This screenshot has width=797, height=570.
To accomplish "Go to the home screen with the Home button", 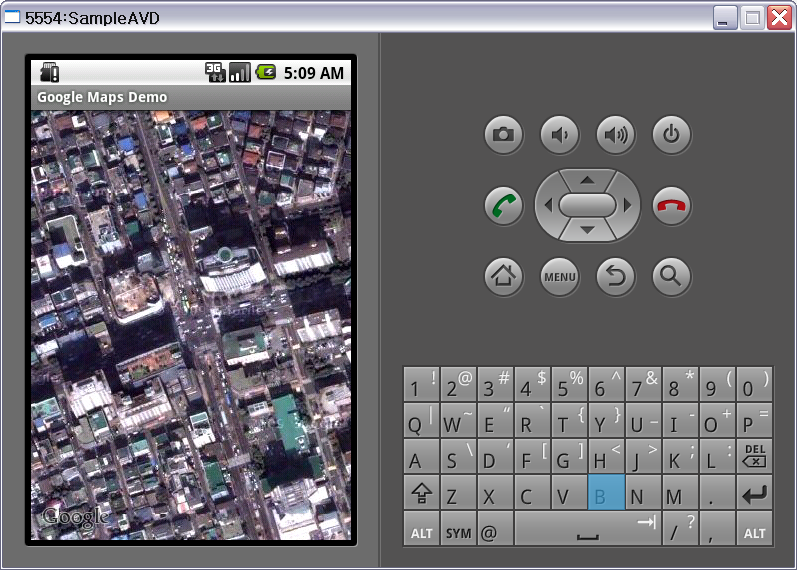I will (x=503, y=277).
